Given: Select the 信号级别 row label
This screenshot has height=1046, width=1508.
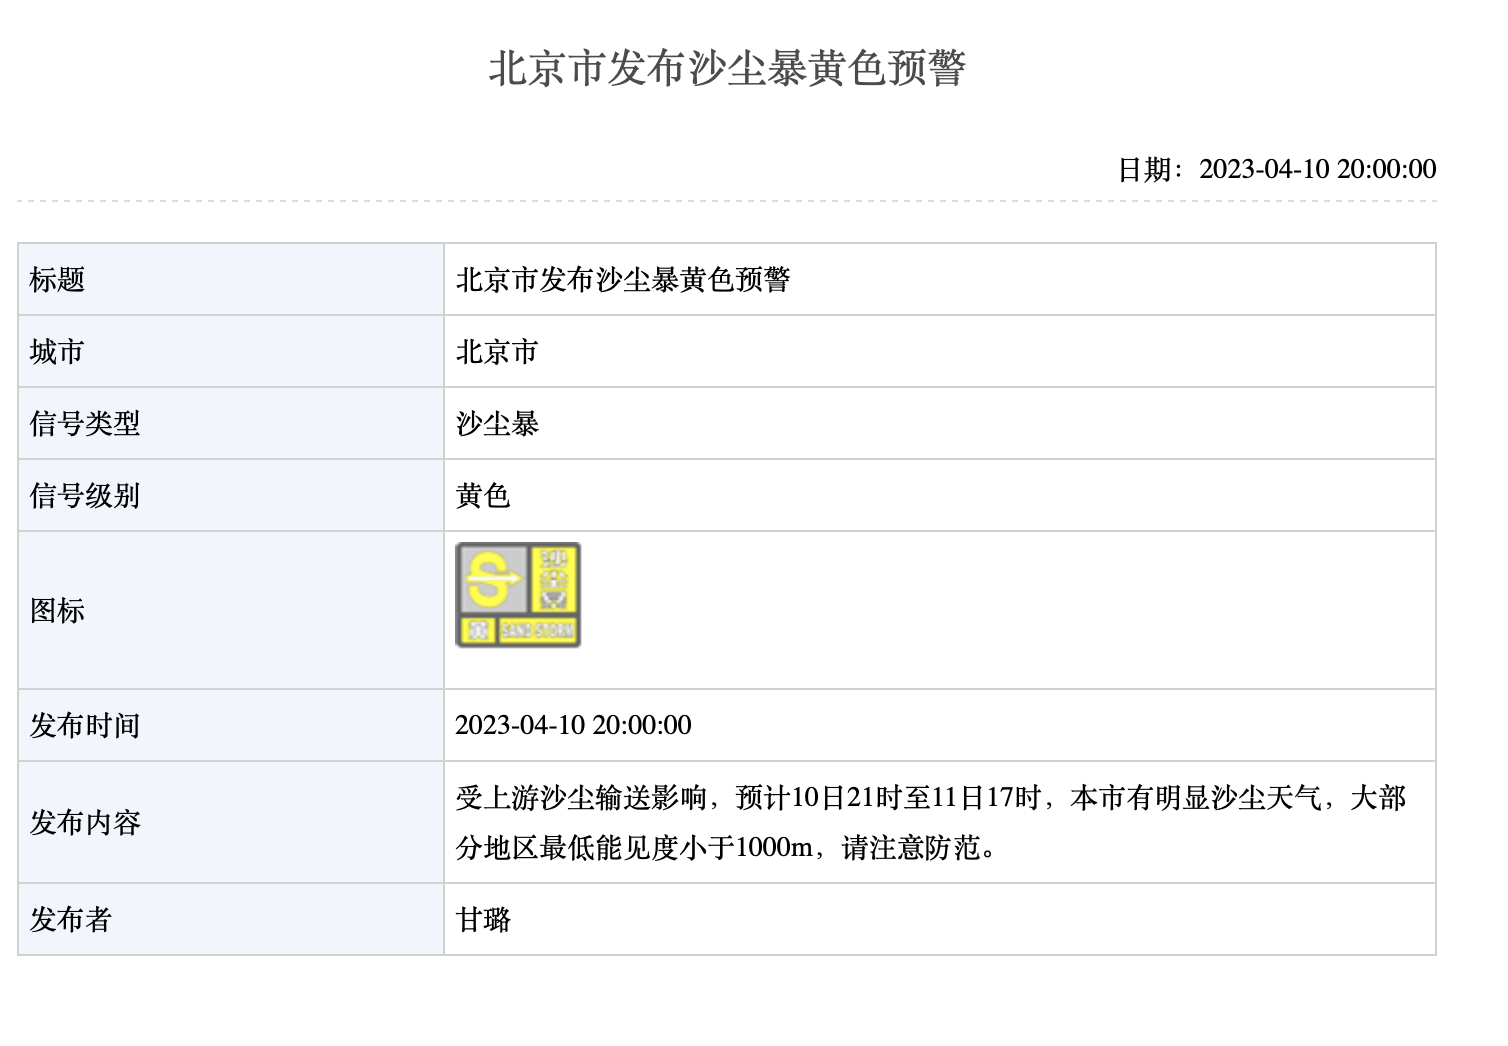Looking at the screenshot, I should 85,496.
